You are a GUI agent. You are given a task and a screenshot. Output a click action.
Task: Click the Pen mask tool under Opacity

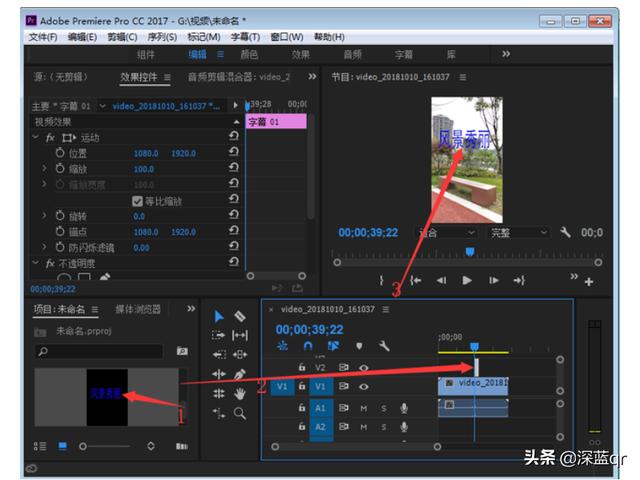105,278
